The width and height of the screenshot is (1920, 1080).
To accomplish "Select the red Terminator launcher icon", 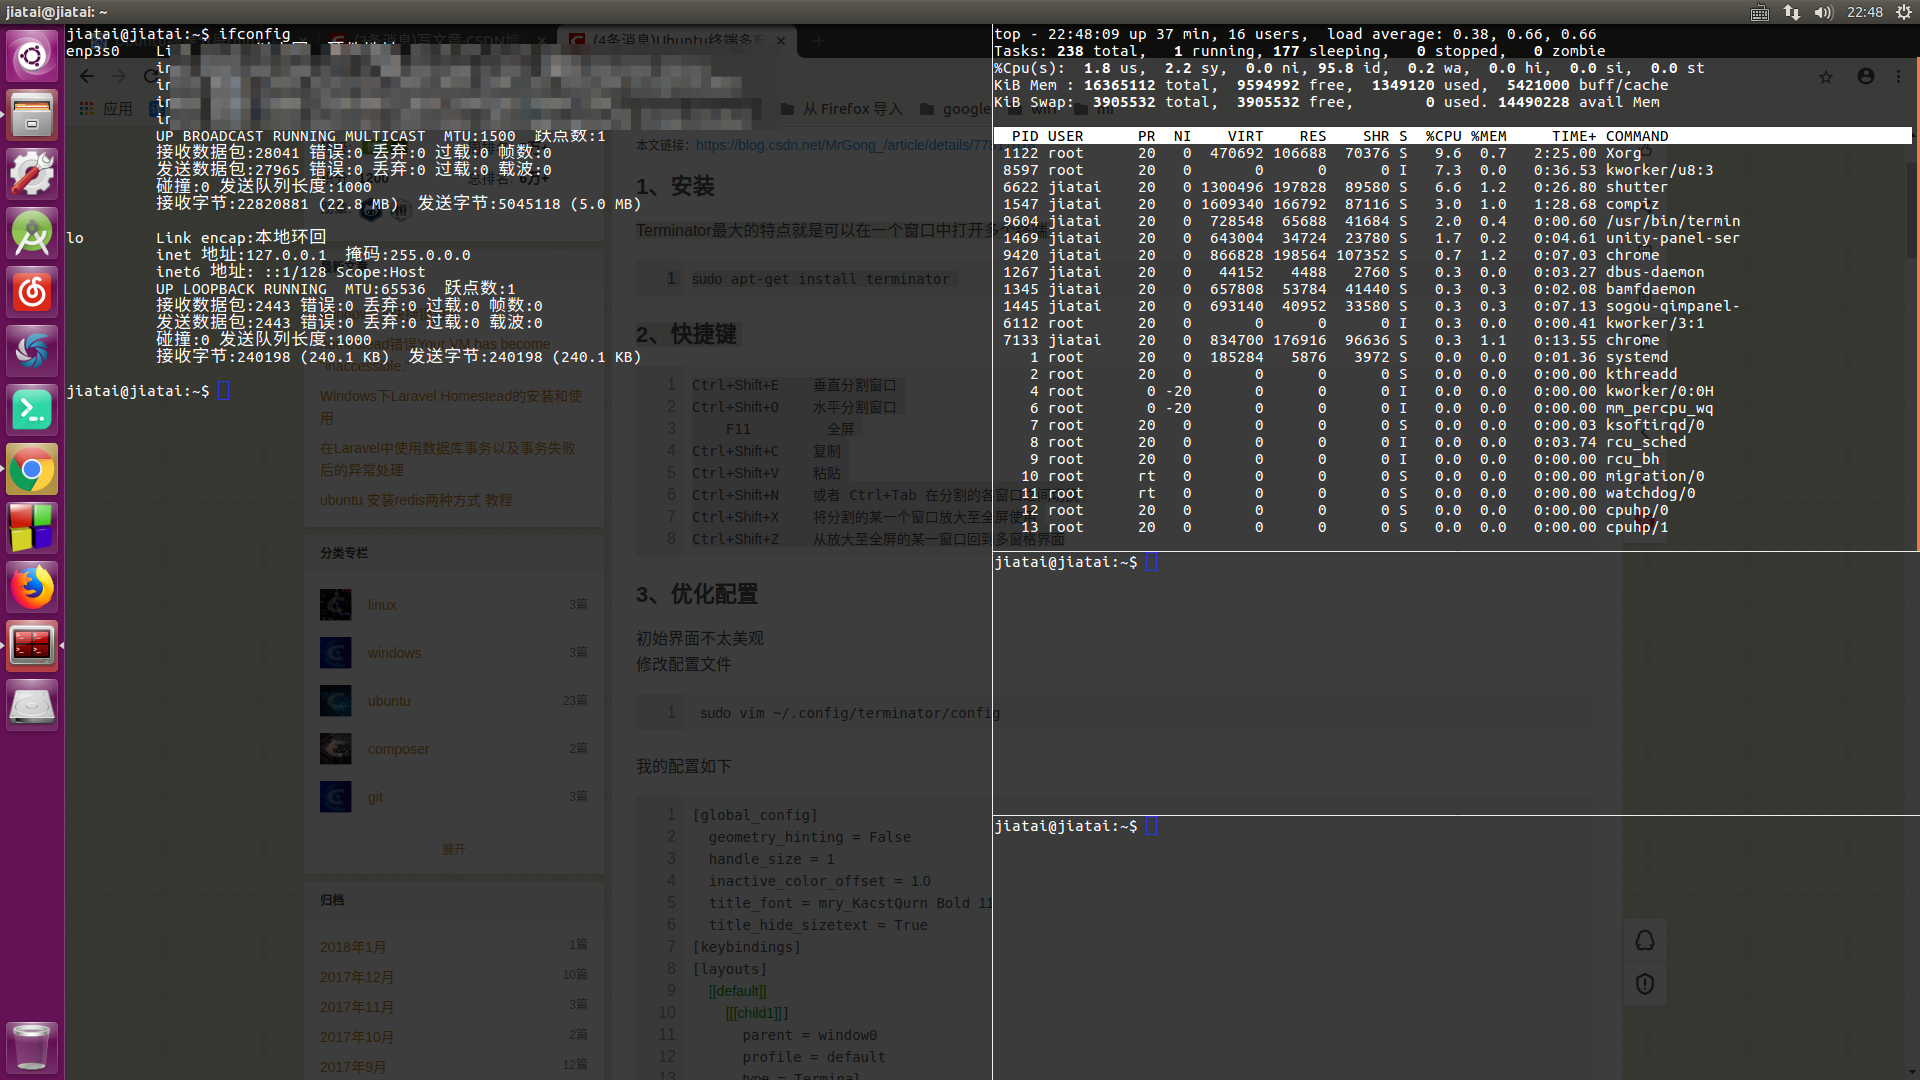I will coord(32,646).
